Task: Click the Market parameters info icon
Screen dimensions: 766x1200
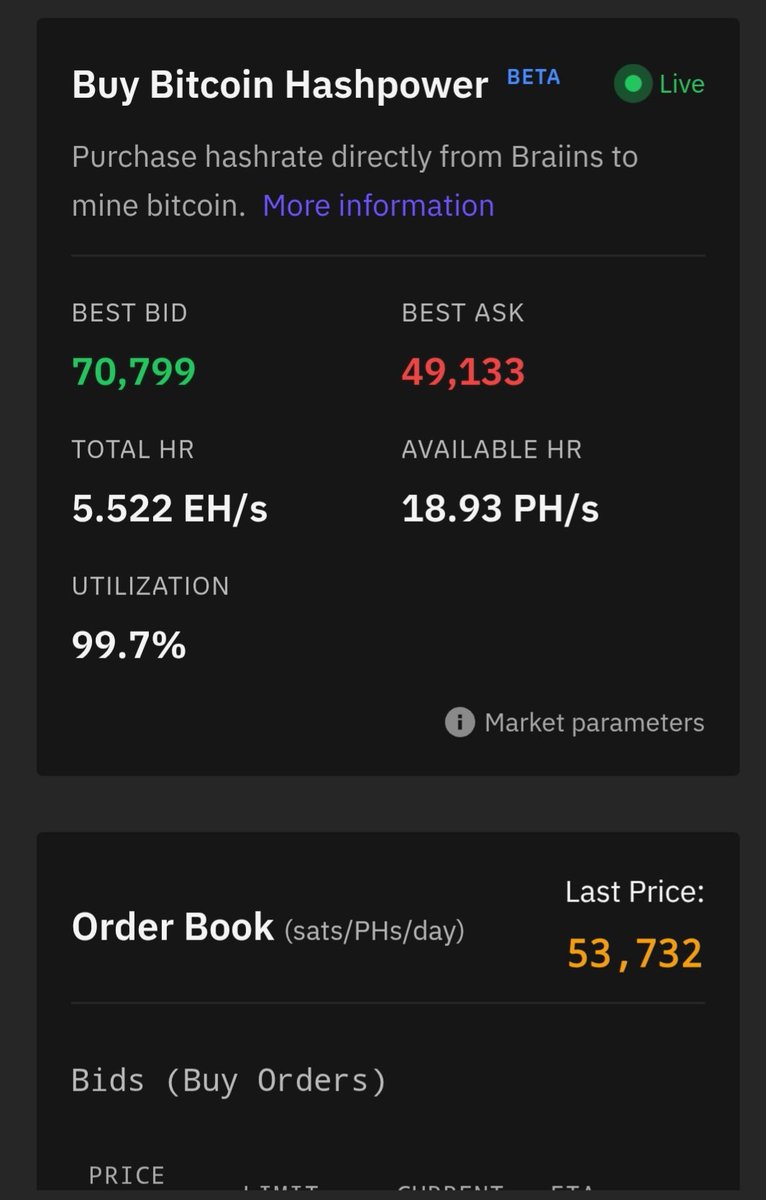Action: (x=459, y=722)
